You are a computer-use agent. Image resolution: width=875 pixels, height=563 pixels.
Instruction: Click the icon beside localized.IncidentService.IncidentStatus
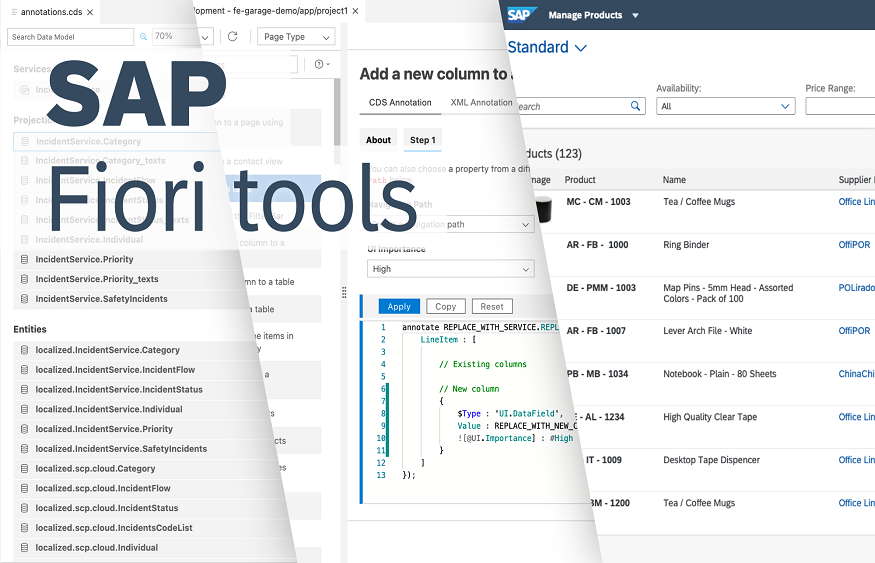(25, 389)
